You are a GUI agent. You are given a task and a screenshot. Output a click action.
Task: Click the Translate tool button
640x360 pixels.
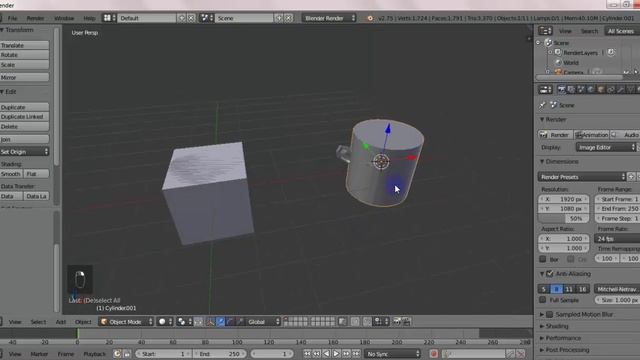pyautogui.click(x=24, y=45)
